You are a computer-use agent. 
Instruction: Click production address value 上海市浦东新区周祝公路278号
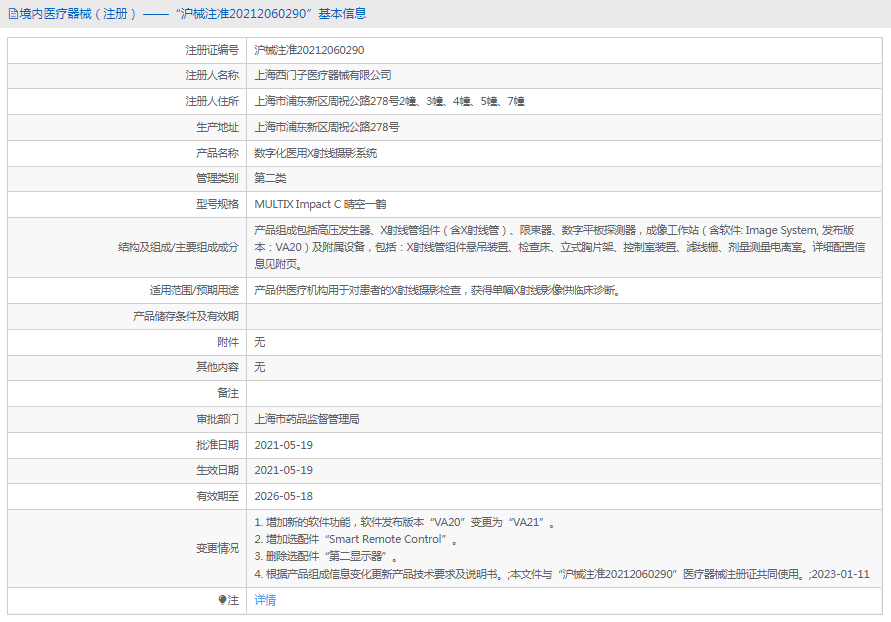[327, 127]
